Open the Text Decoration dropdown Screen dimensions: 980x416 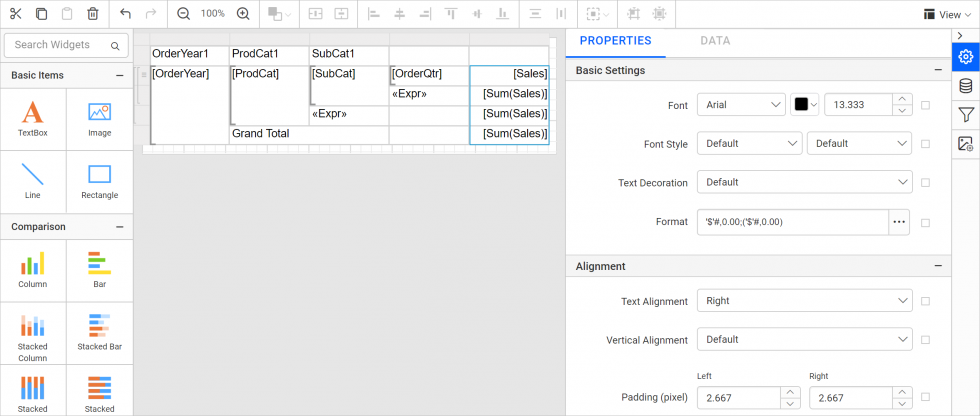click(804, 182)
